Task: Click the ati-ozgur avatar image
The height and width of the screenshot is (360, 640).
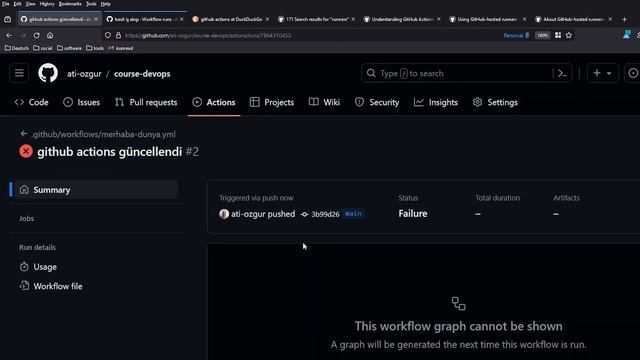Action: [224, 214]
